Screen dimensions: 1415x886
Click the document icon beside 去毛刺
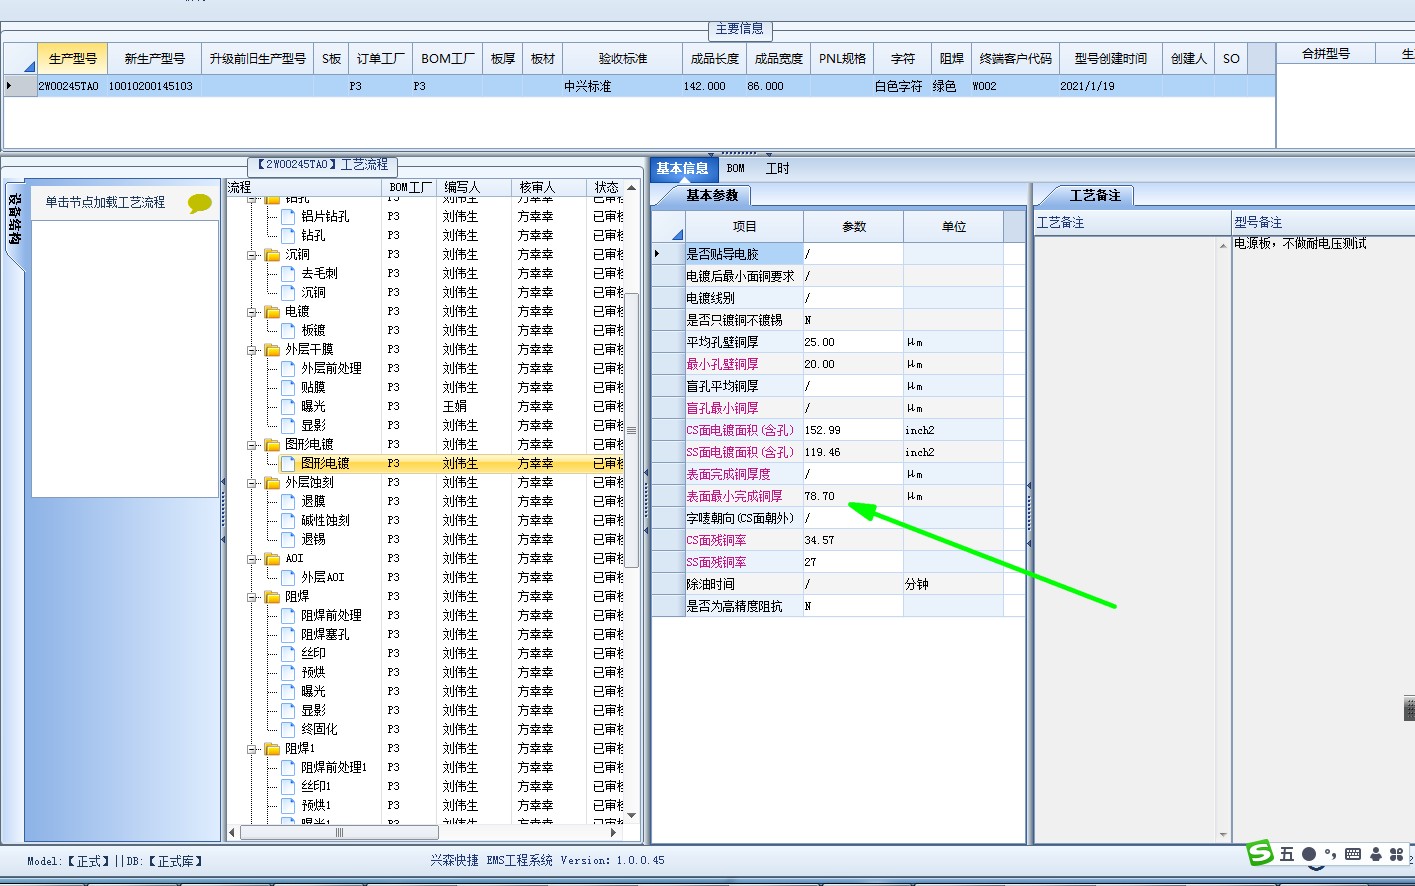click(x=288, y=273)
